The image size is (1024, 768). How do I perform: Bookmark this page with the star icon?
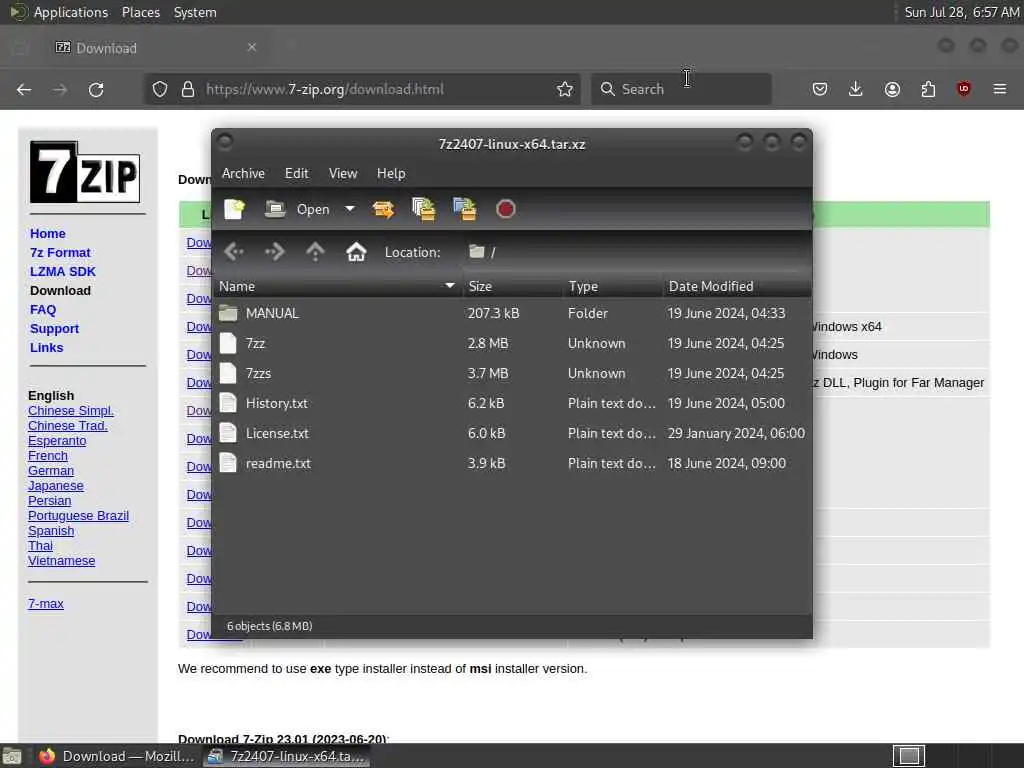[565, 89]
